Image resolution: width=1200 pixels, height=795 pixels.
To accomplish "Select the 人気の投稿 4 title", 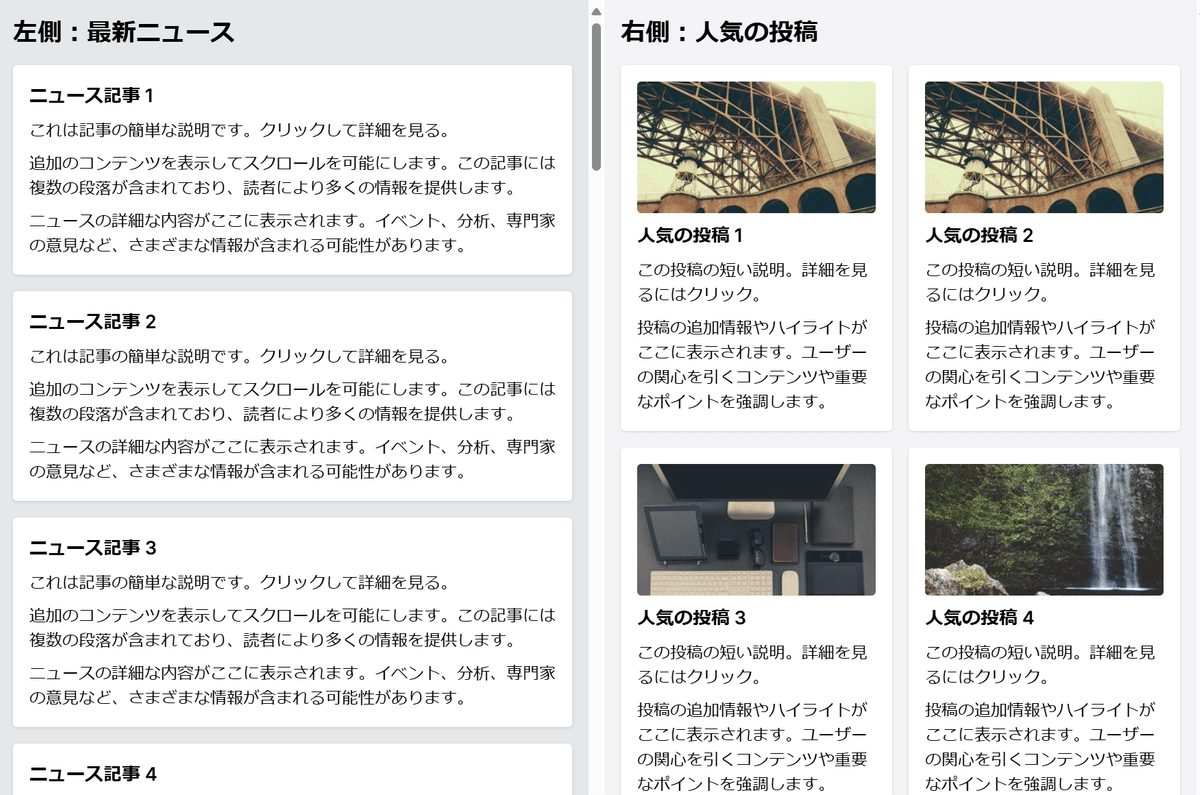I will (979, 618).
